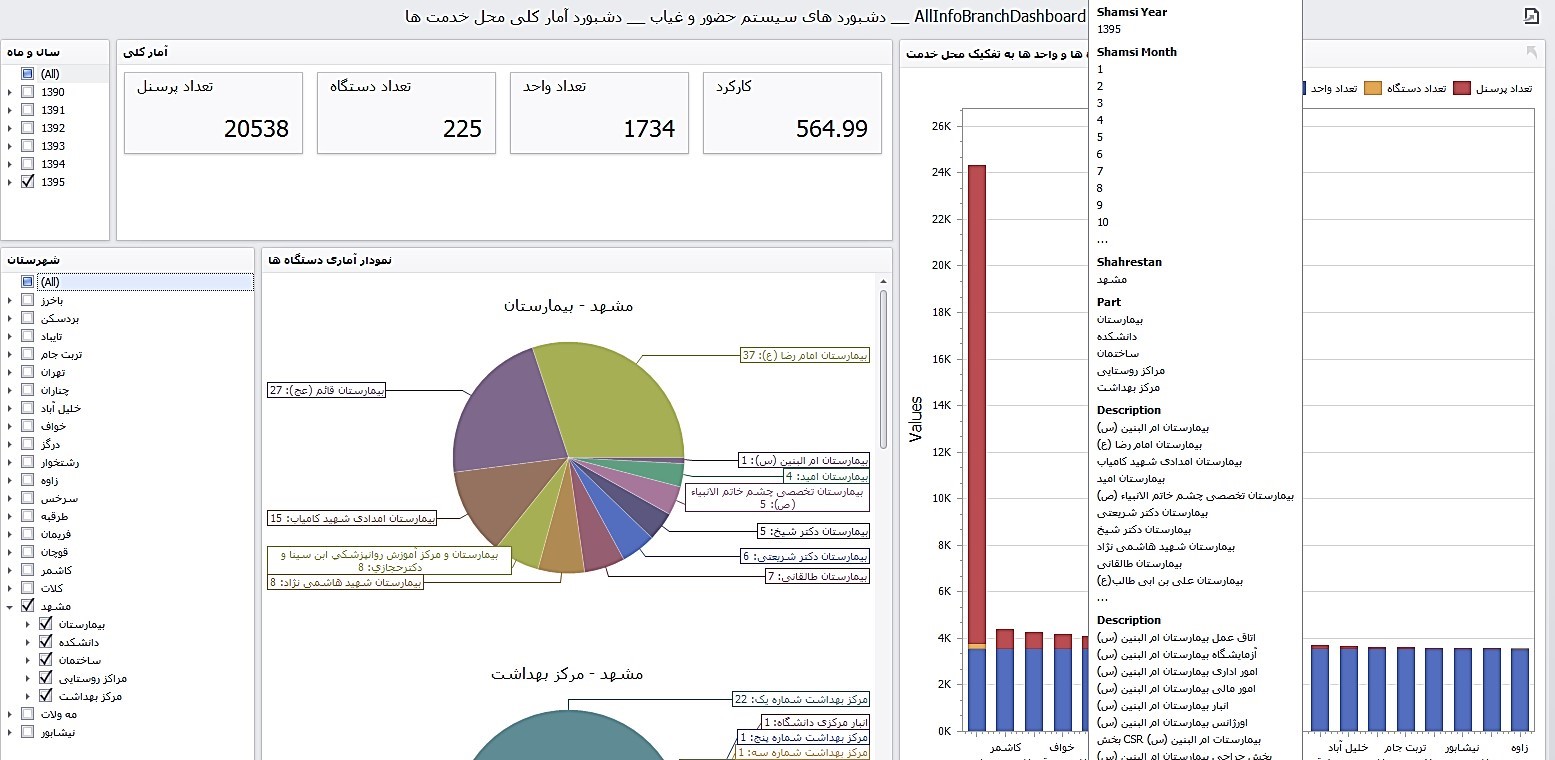Select بیمارستان قائم pie chart label

(x=326, y=390)
